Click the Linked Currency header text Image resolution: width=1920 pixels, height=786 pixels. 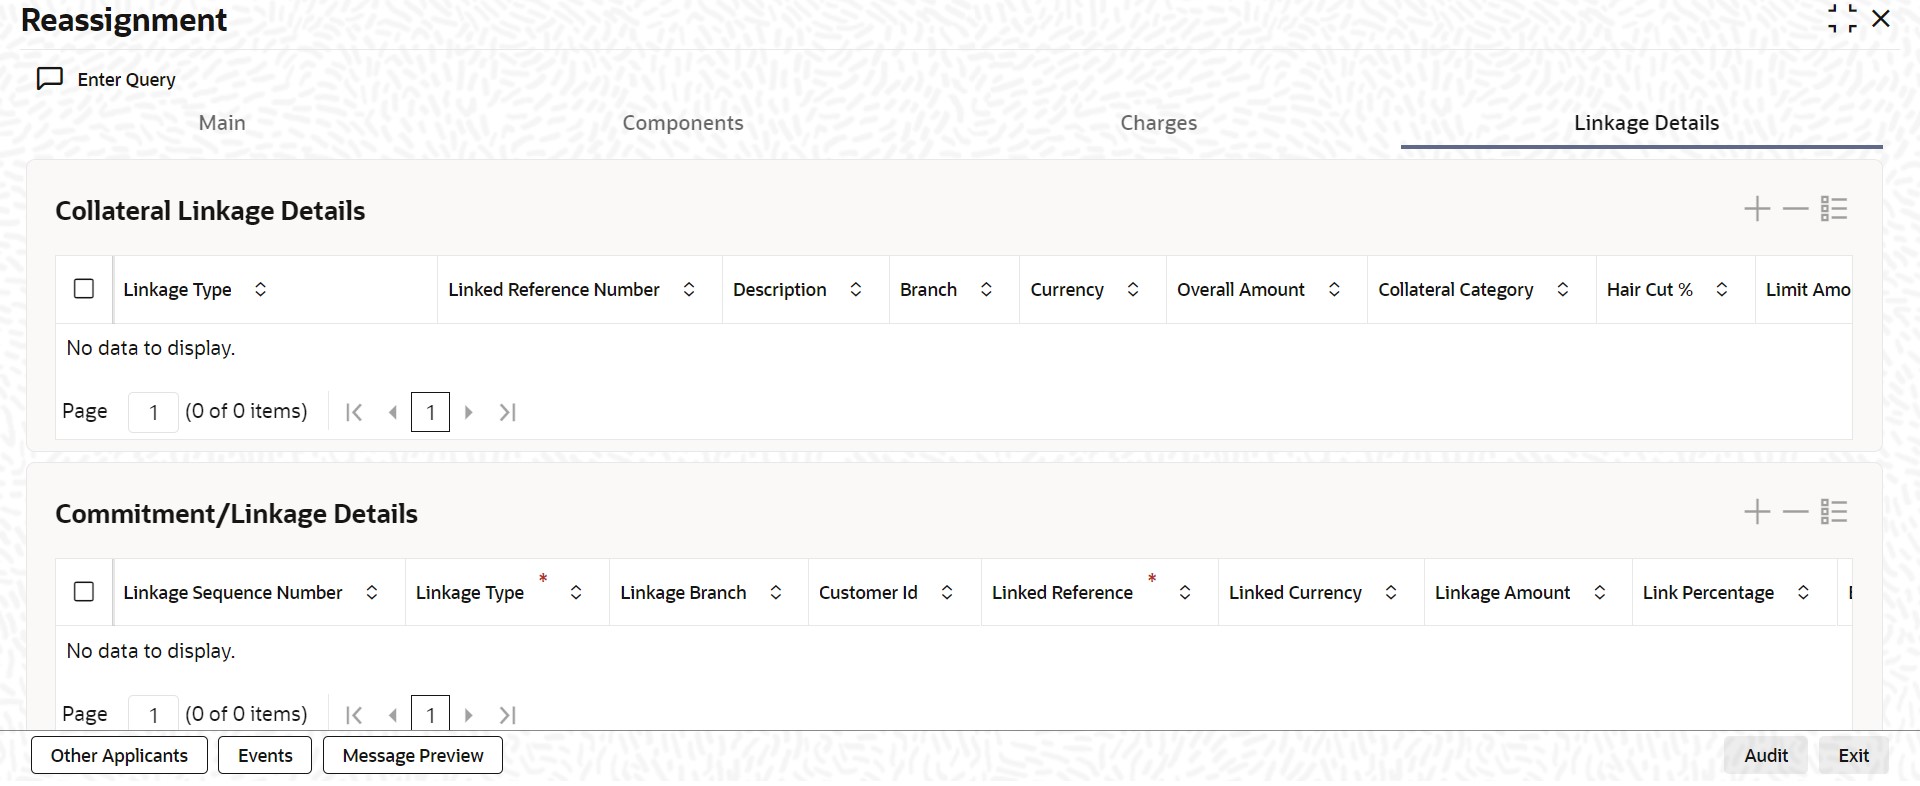tap(1295, 592)
